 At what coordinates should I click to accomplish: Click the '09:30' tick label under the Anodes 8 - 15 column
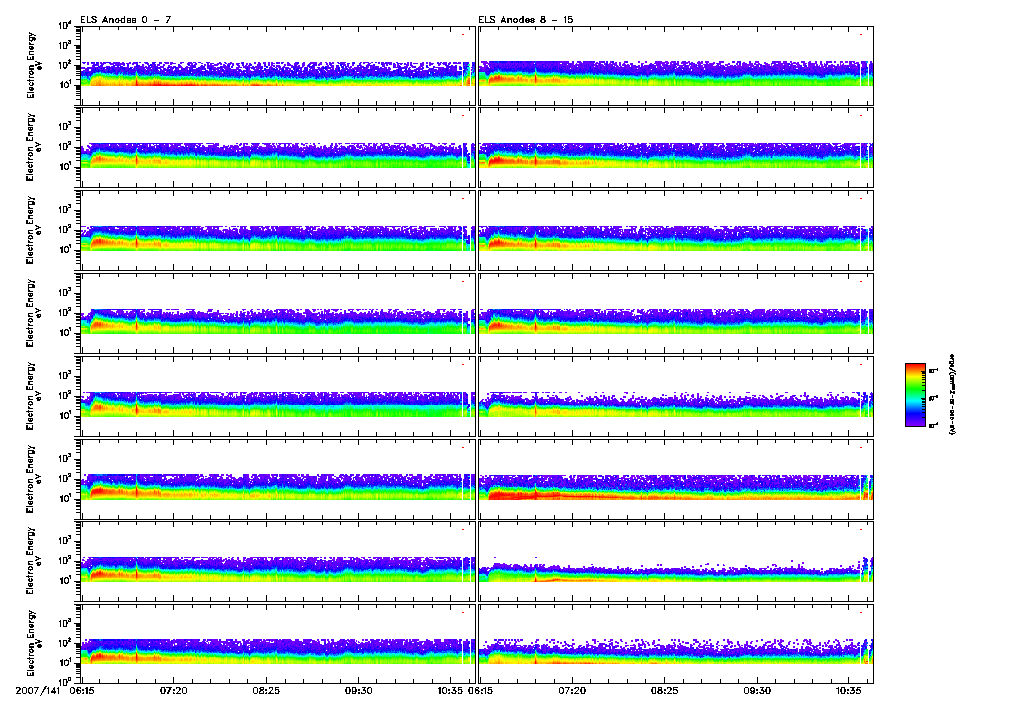(x=757, y=690)
